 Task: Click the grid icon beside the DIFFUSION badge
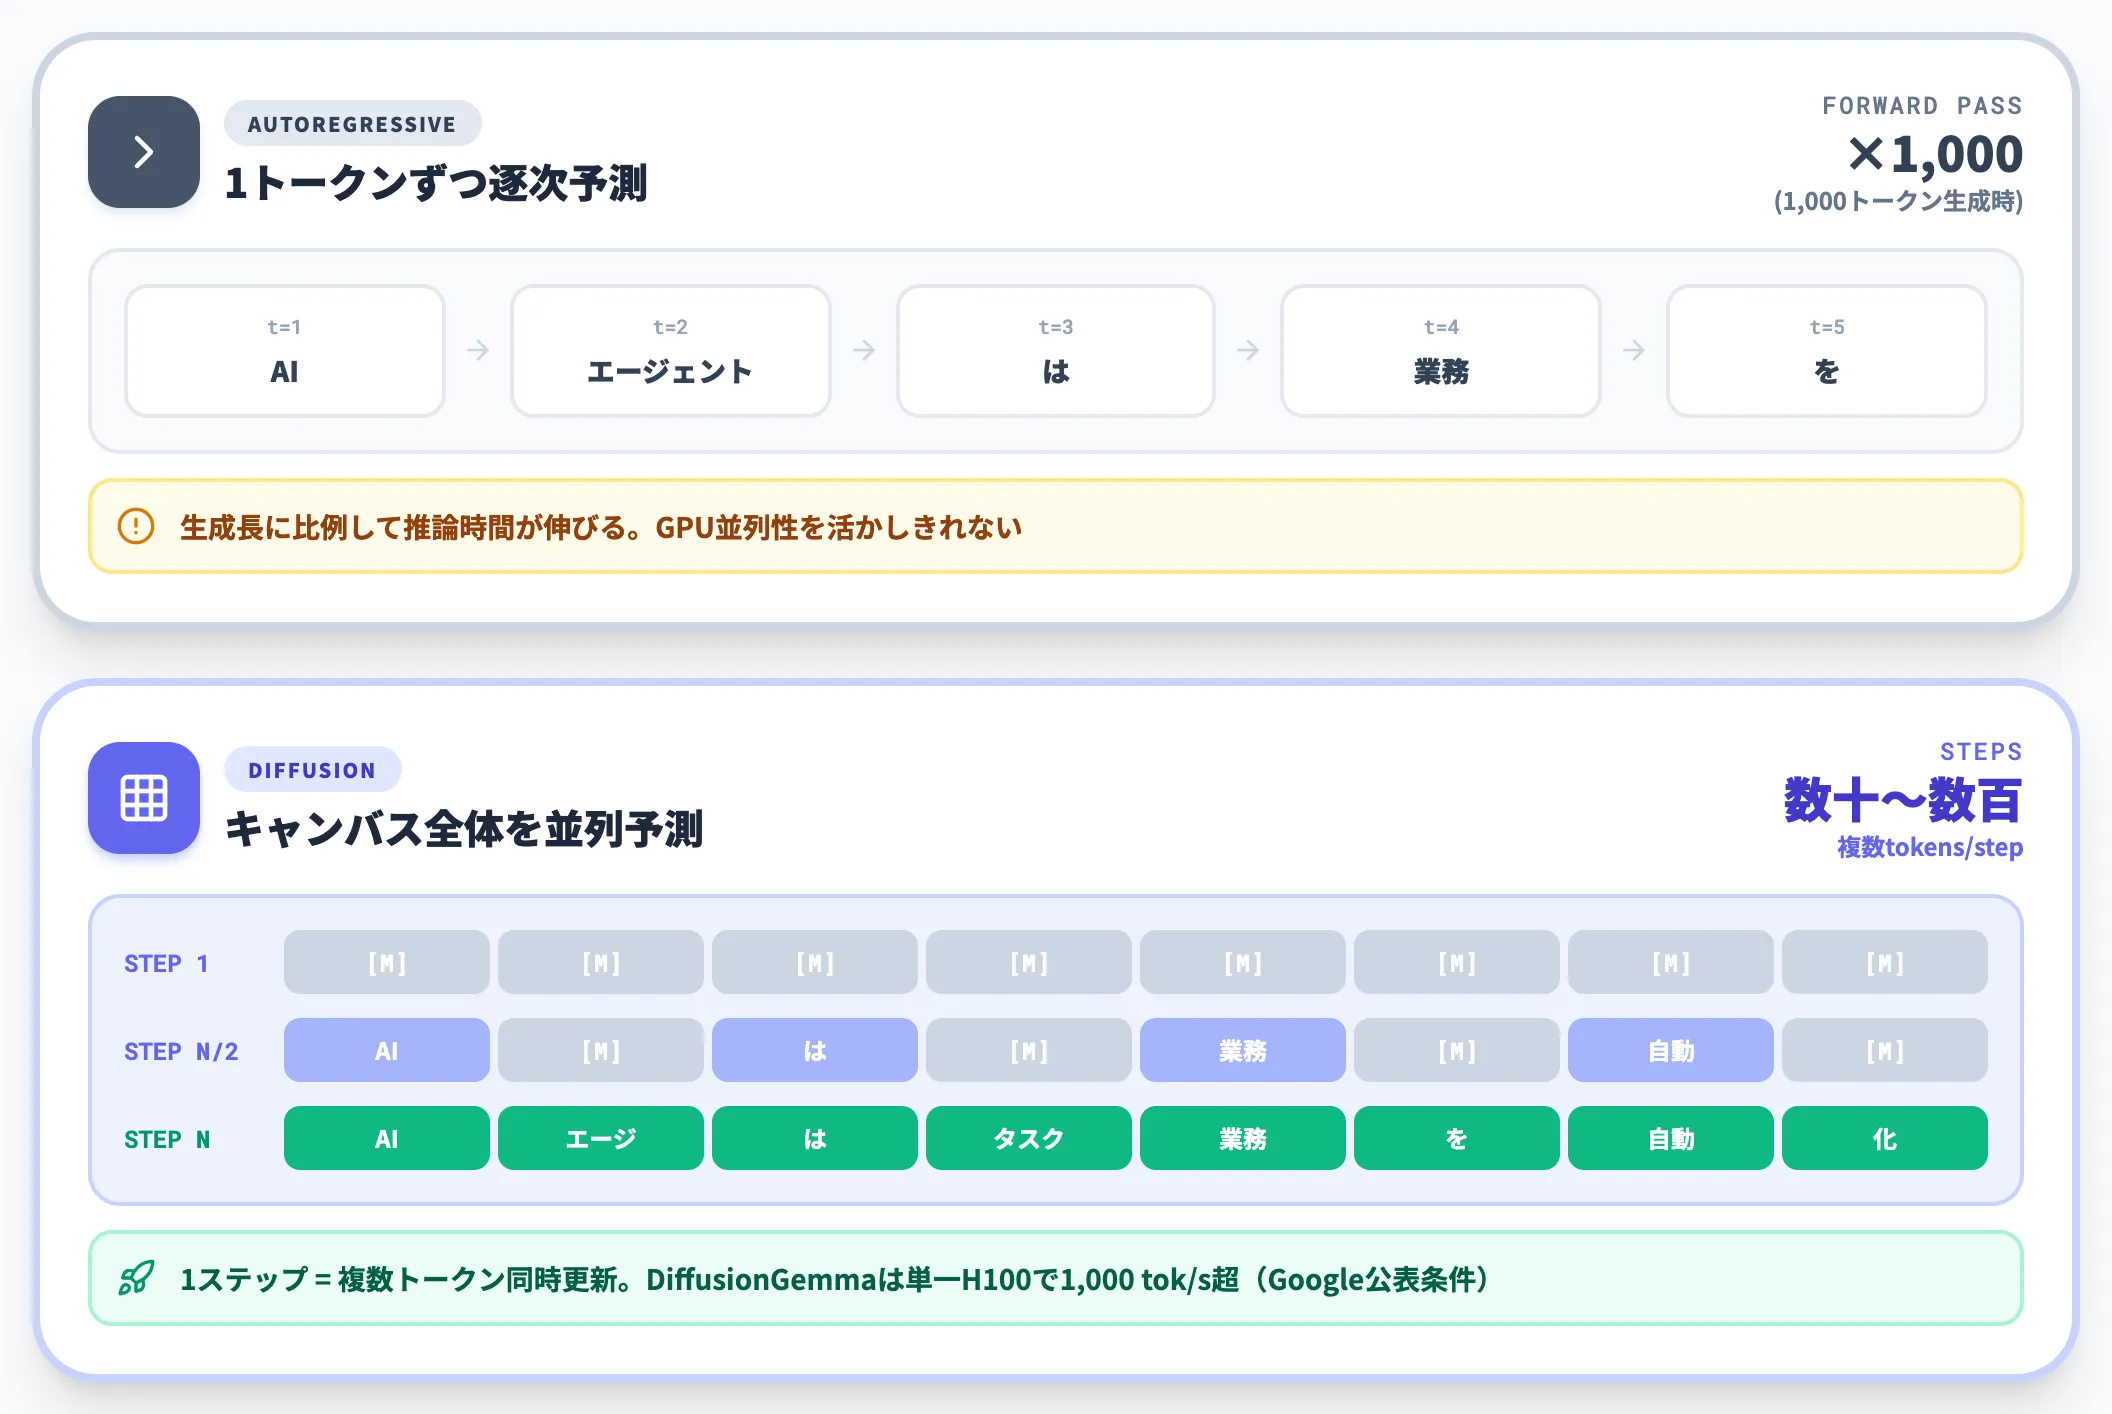coord(144,798)
